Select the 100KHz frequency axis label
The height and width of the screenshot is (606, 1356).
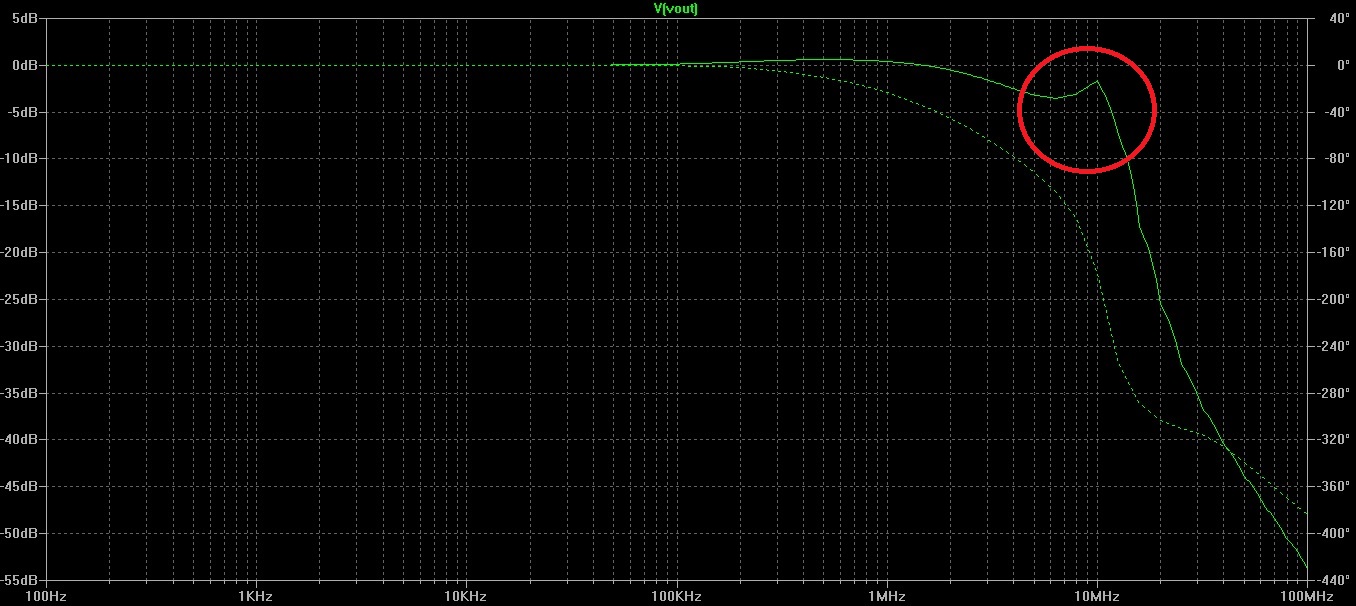coord(677,597)
